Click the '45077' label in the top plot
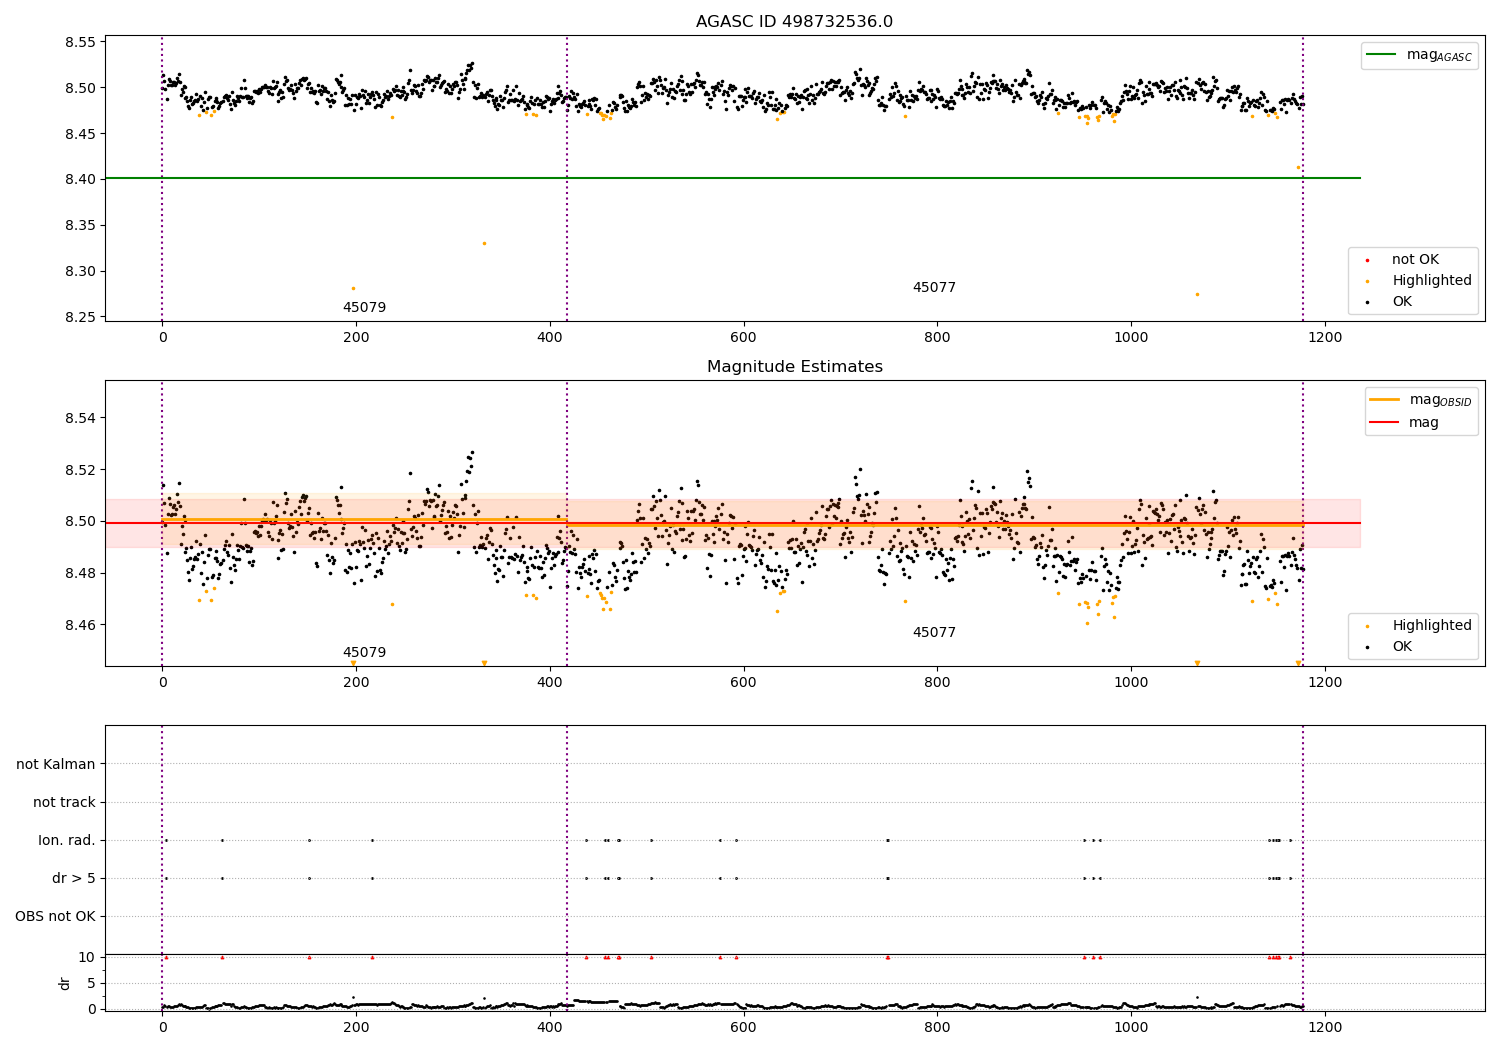 tap(934, 288)
